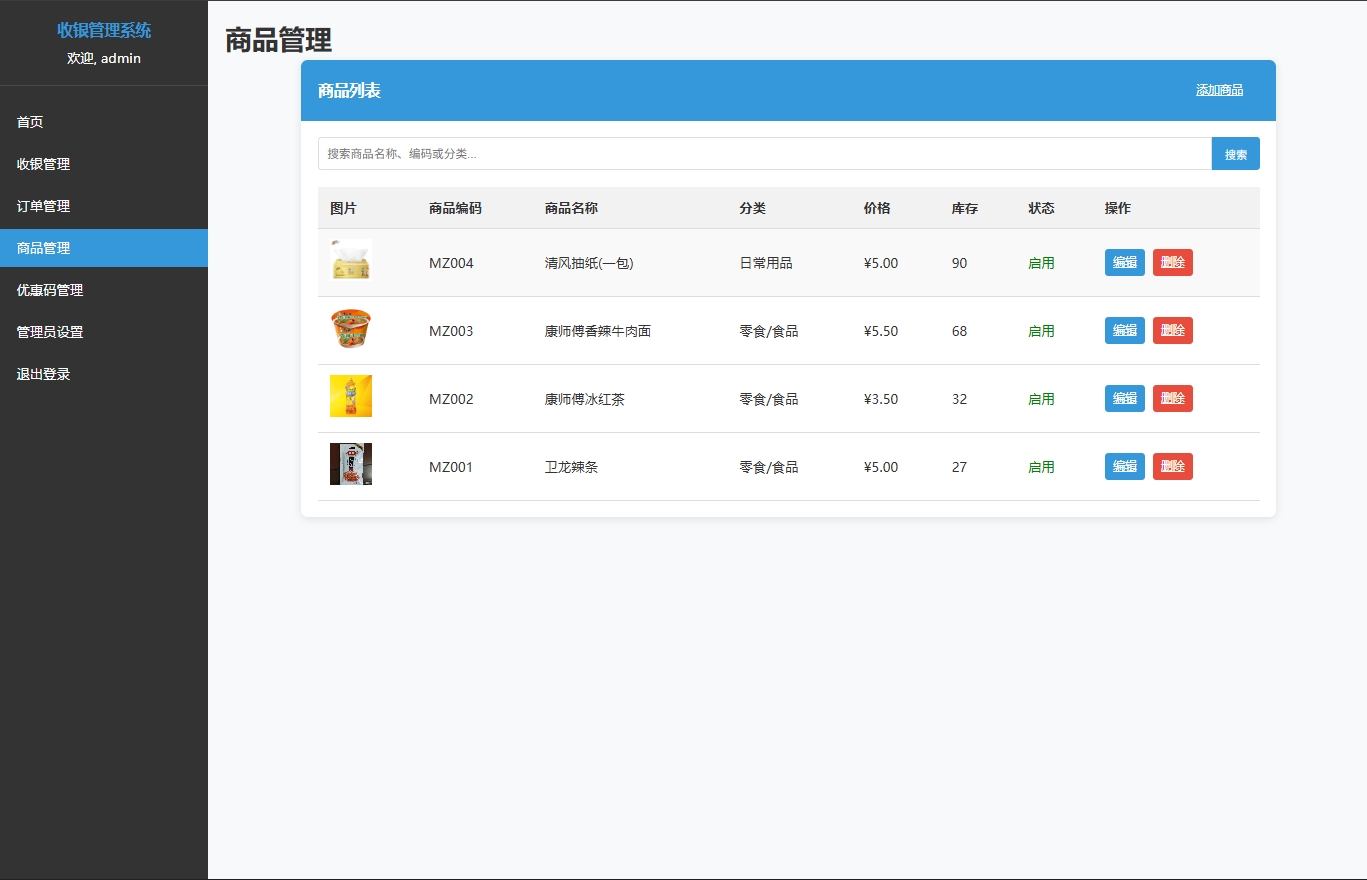Edit the 康师傅冰红茶 product
This screenshot has height=880, width=1367.
tap(1125, 399)
